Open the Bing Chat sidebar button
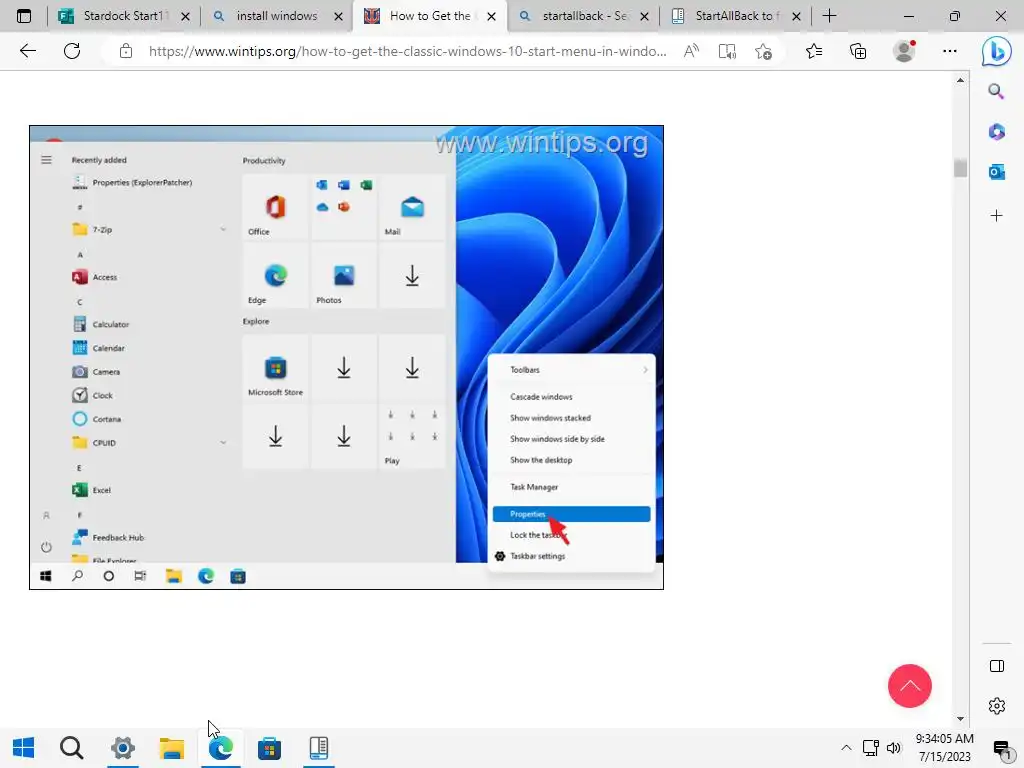1024x768 pixels. click(x=997, y=52)
